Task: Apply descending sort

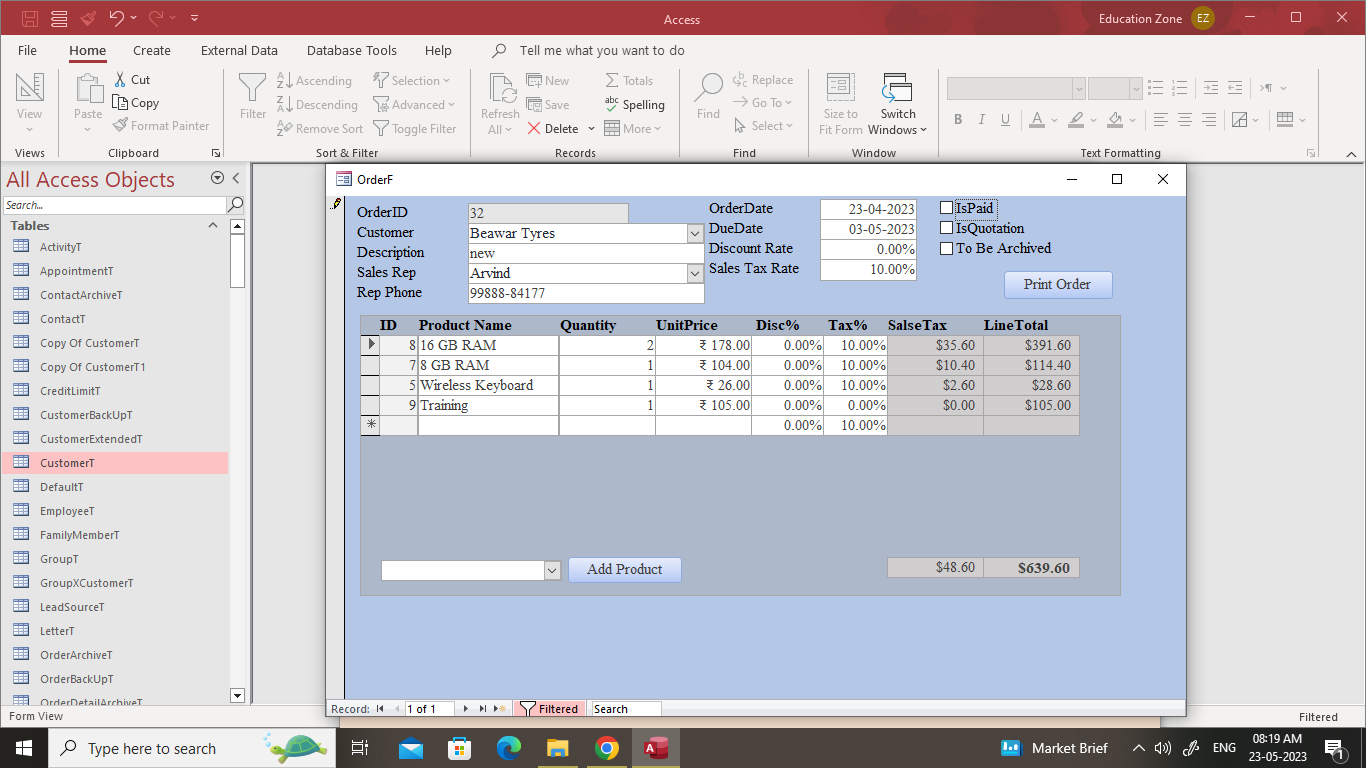Action: coord(317,104)
